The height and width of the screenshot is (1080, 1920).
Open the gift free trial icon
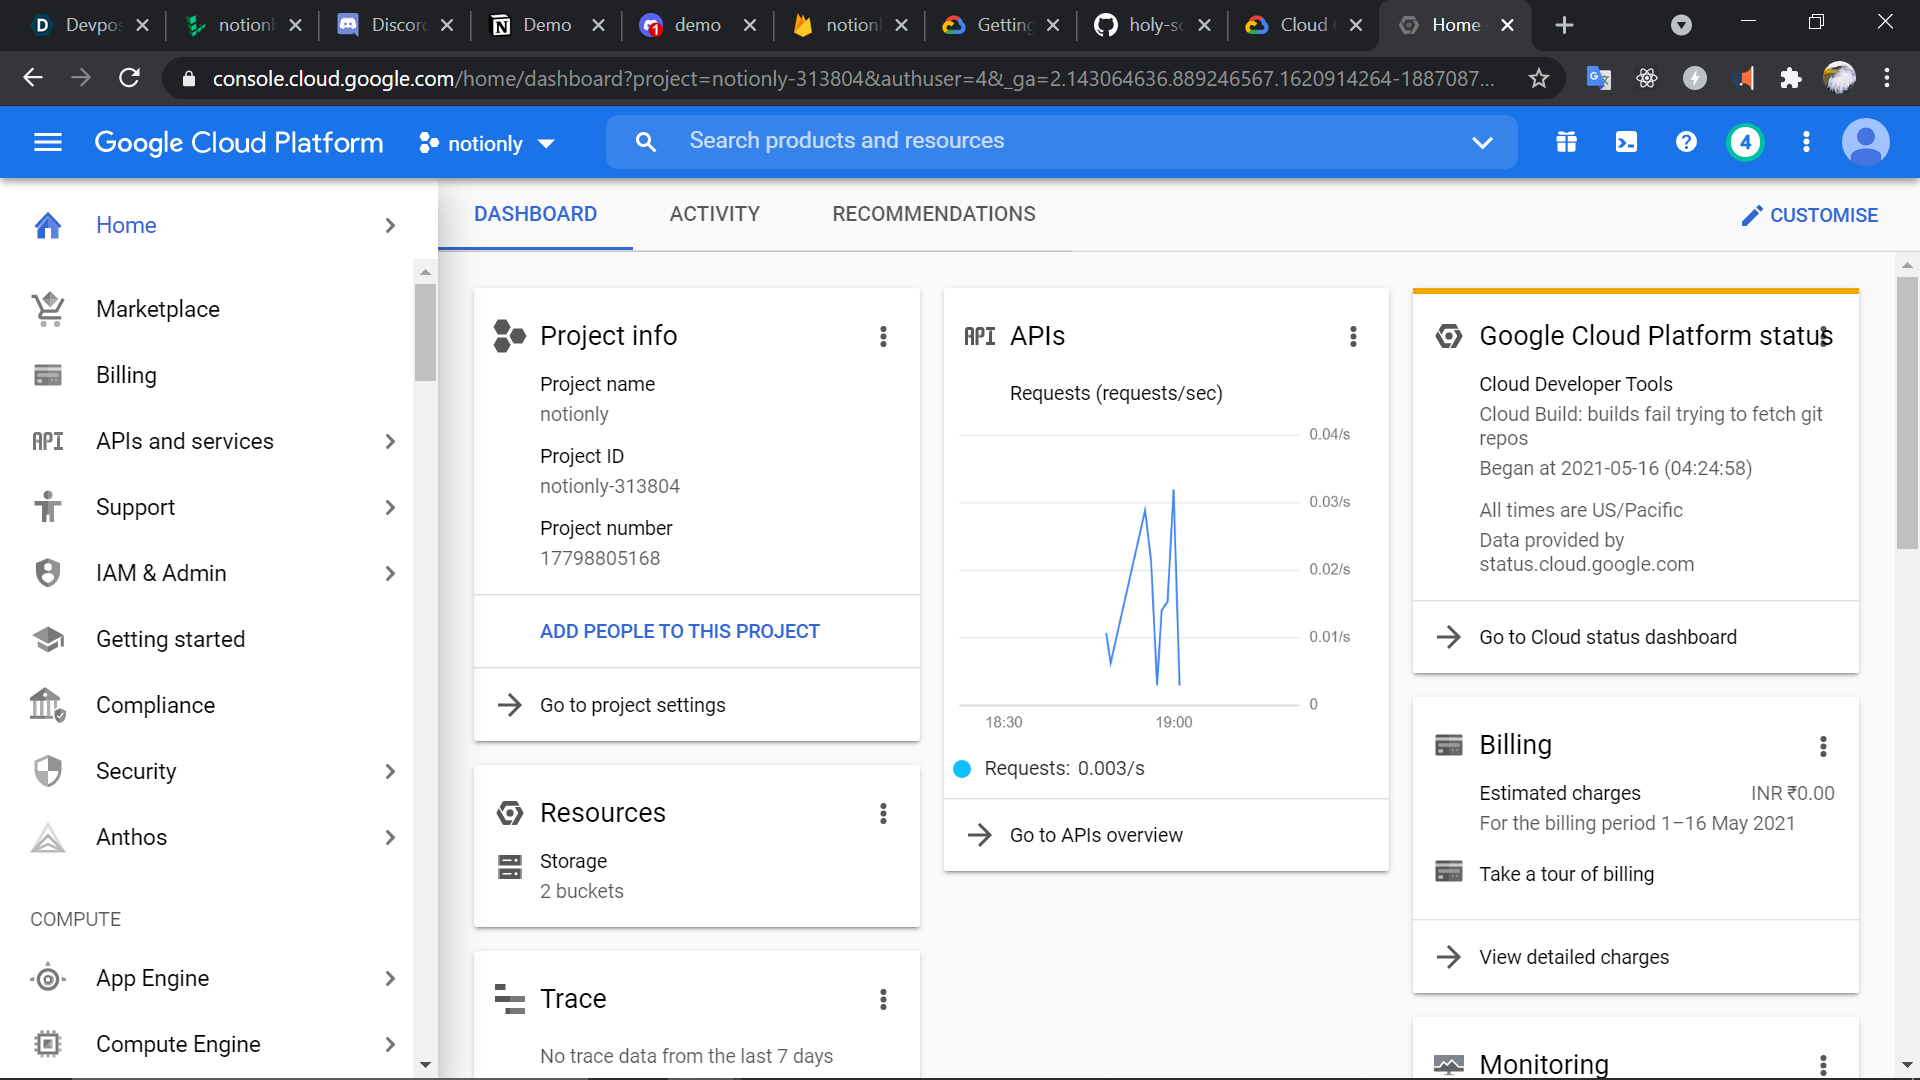pos(1566,142)
